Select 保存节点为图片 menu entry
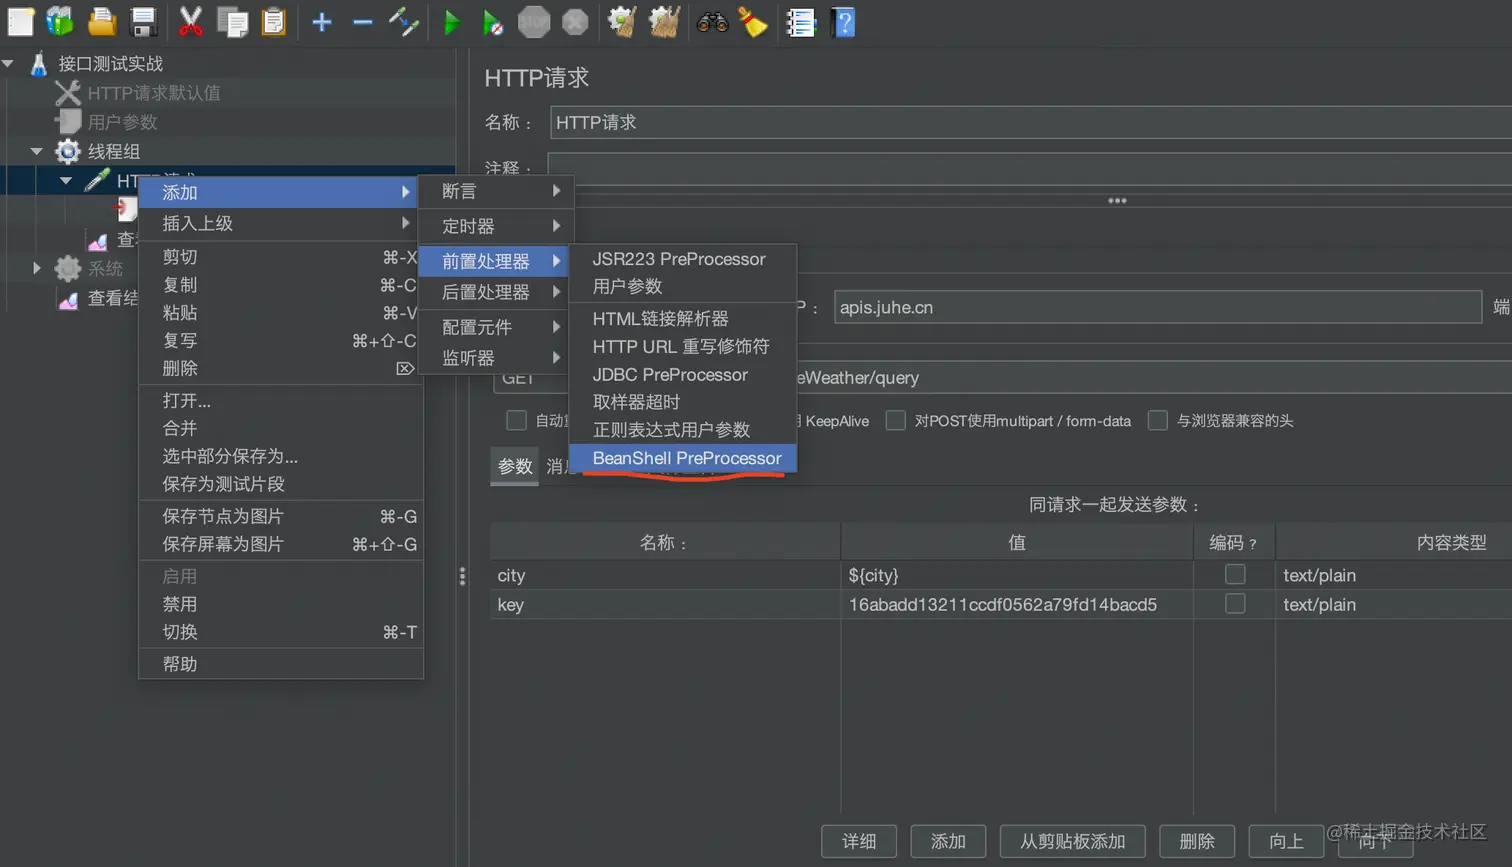Image resolution: width=1512 pixels, height=867 pixels. point(281,516)
